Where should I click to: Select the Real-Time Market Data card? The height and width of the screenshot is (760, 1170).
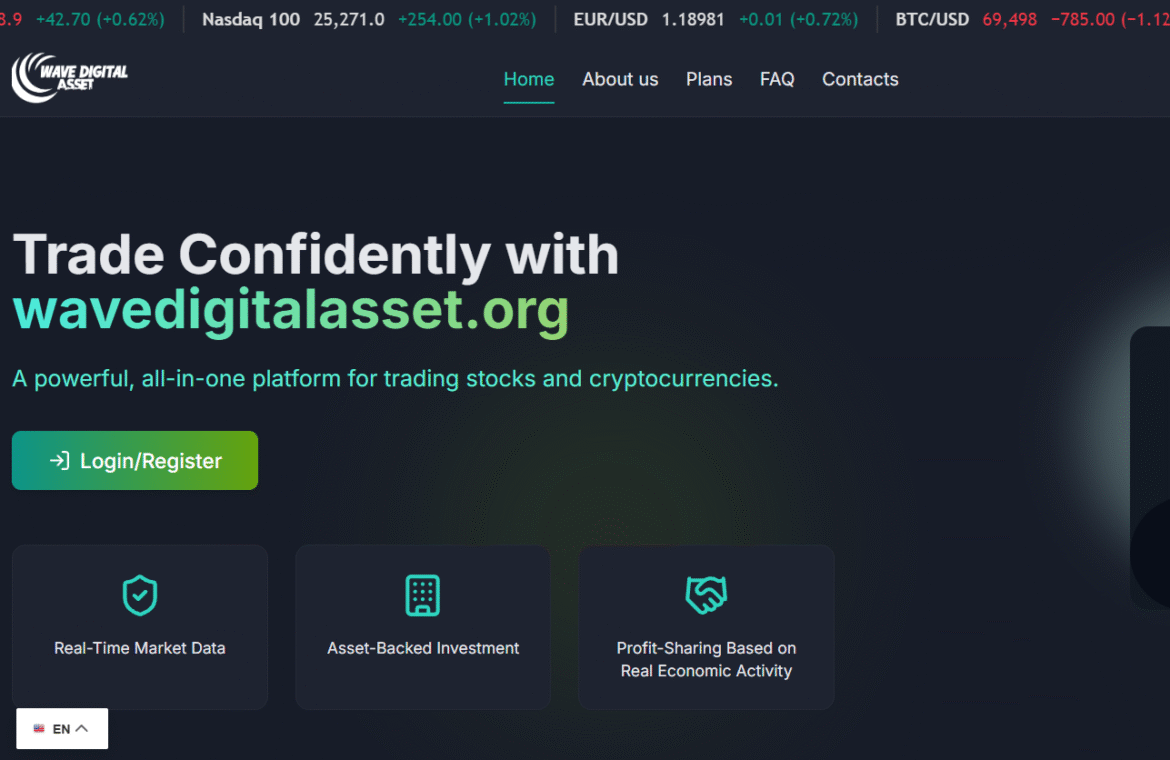[140, 626]
